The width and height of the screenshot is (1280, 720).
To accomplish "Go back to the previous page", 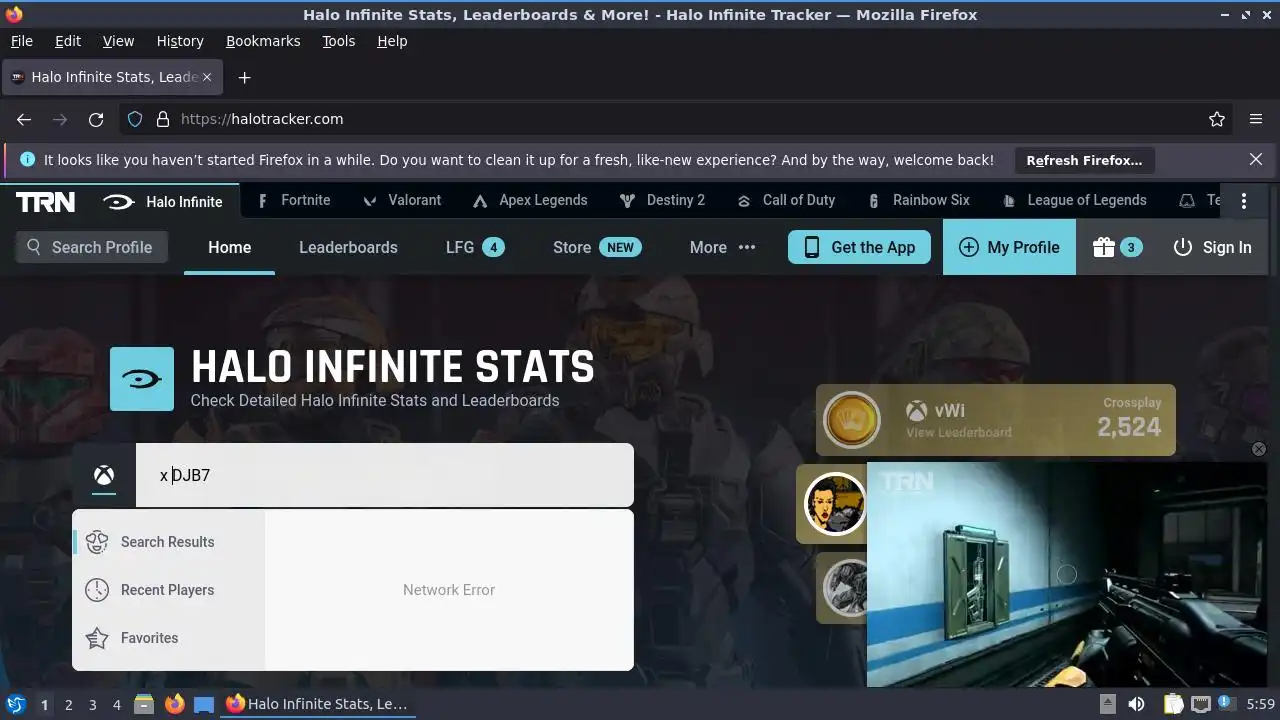I will point(24,119).
